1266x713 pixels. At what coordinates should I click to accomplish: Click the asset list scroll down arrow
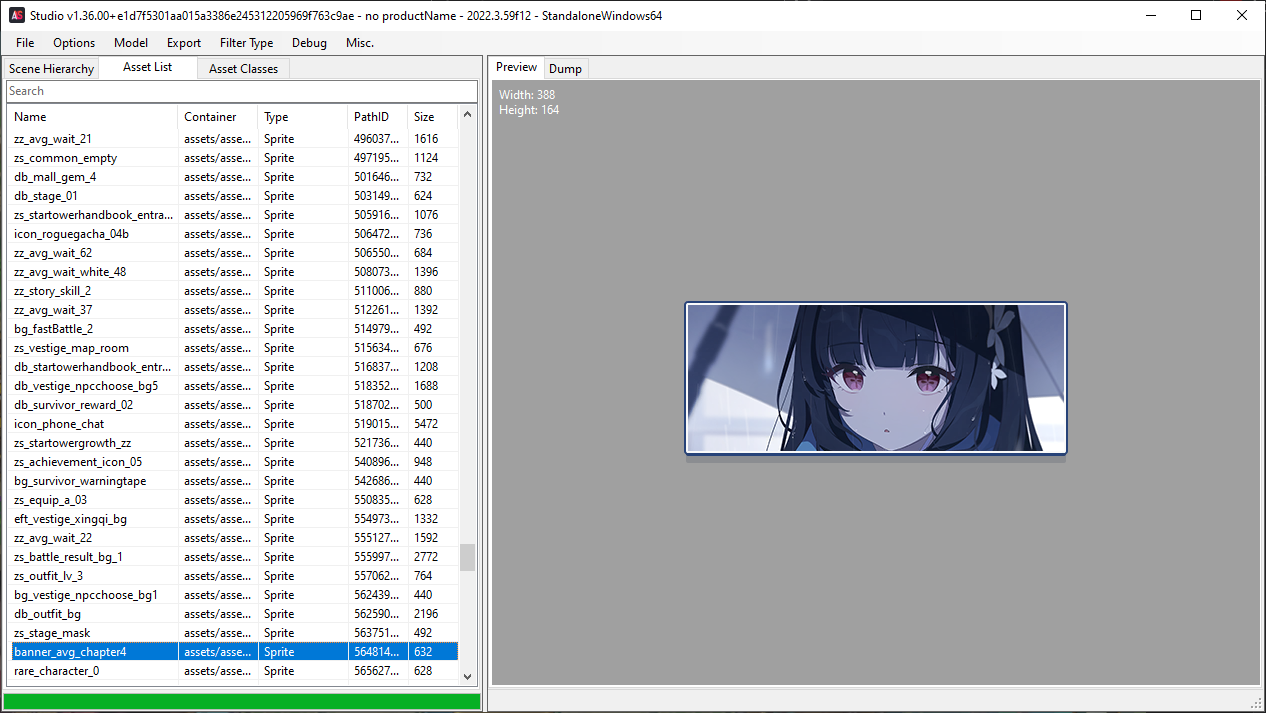[x=467, y=676]
